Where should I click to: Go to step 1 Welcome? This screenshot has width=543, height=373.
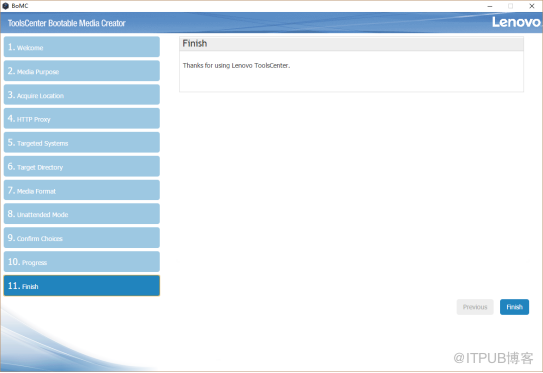click(x=82, y=47)
